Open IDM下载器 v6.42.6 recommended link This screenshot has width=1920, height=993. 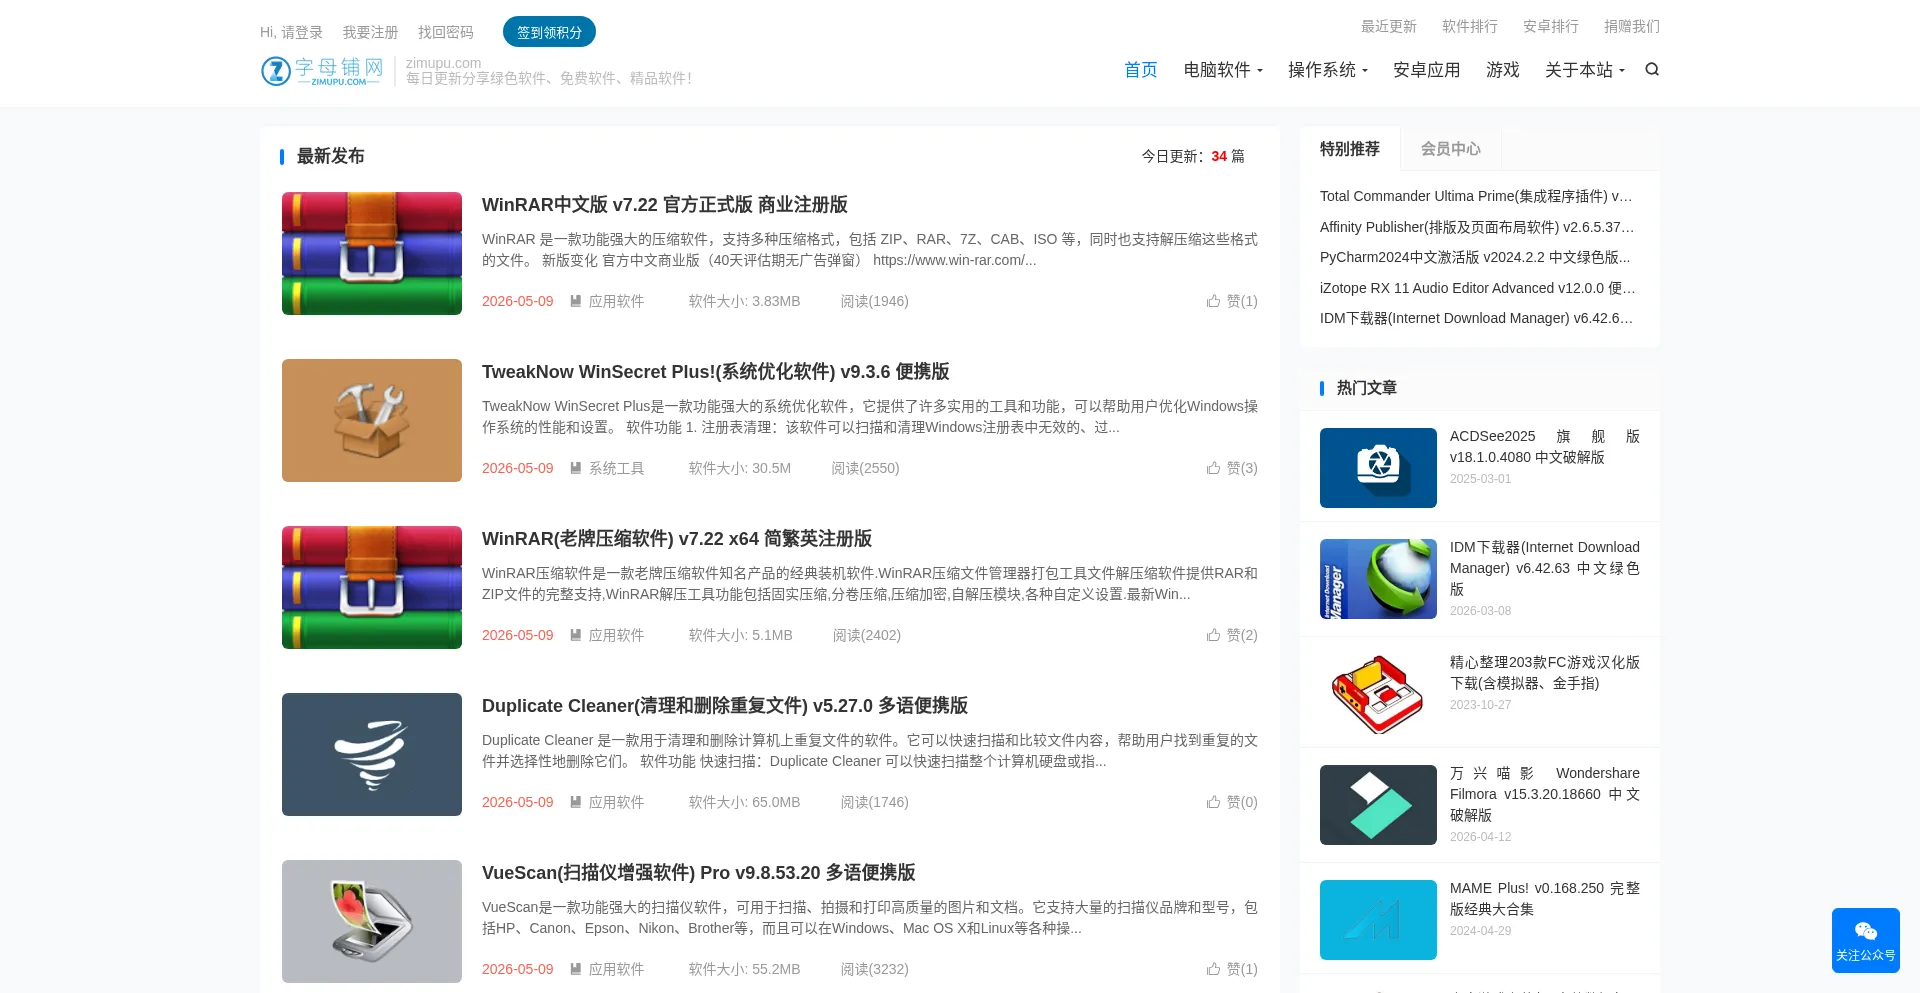coord(1476,318)
